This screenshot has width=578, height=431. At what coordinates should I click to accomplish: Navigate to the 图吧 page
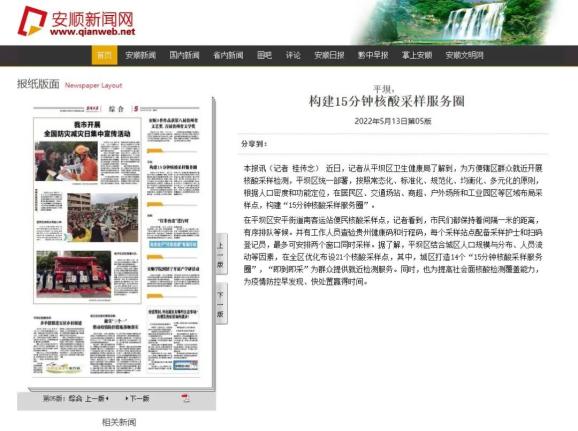[264, 55]
